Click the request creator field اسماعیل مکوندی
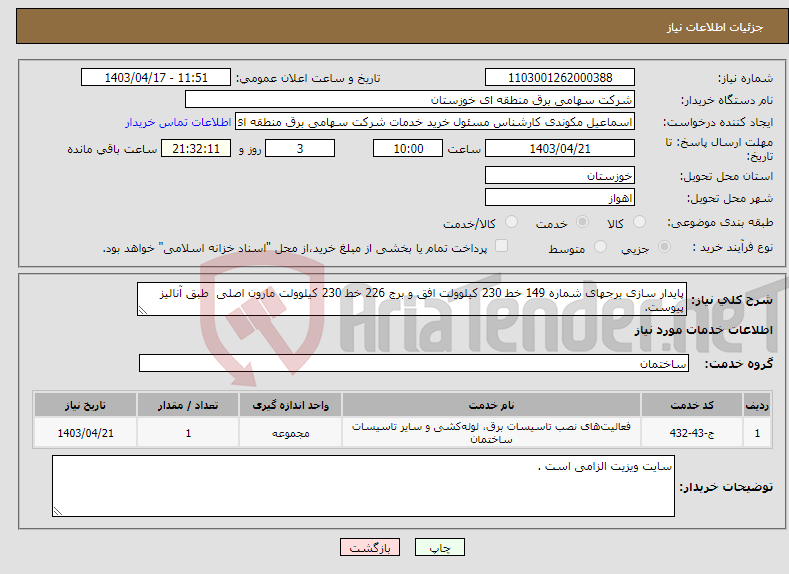789x574 pixels. (435, 122)
